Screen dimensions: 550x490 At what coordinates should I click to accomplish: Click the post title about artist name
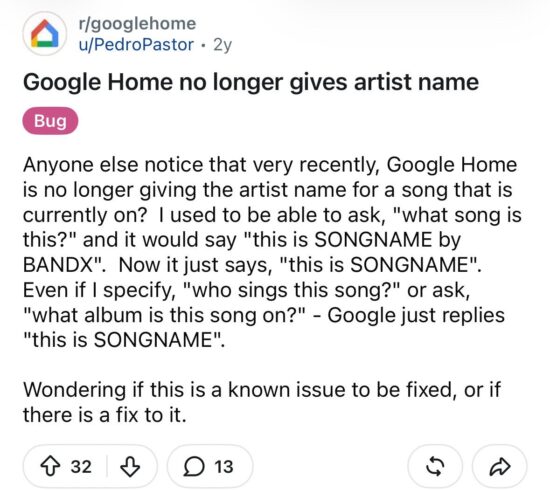251,82
